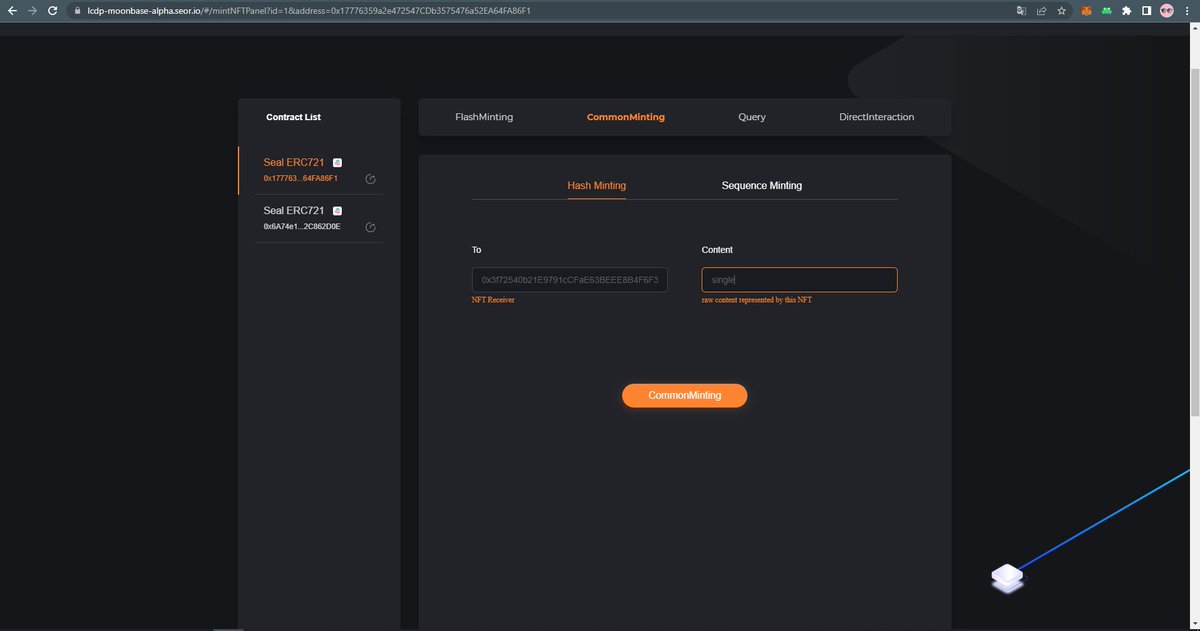Click the NFT Receiver hint text

[x=494, y=300]
